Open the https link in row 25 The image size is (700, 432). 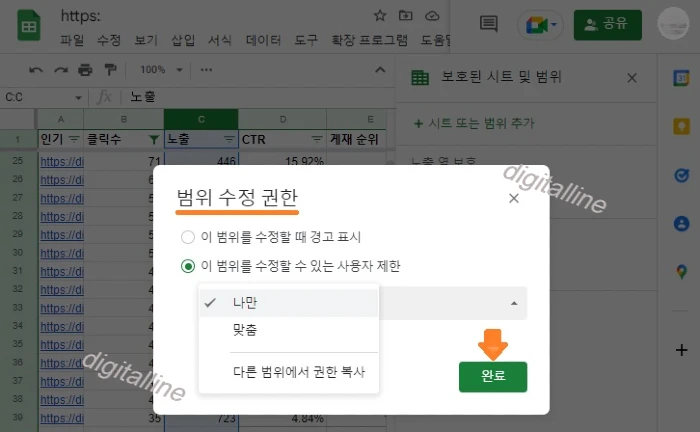coord(62,161)
